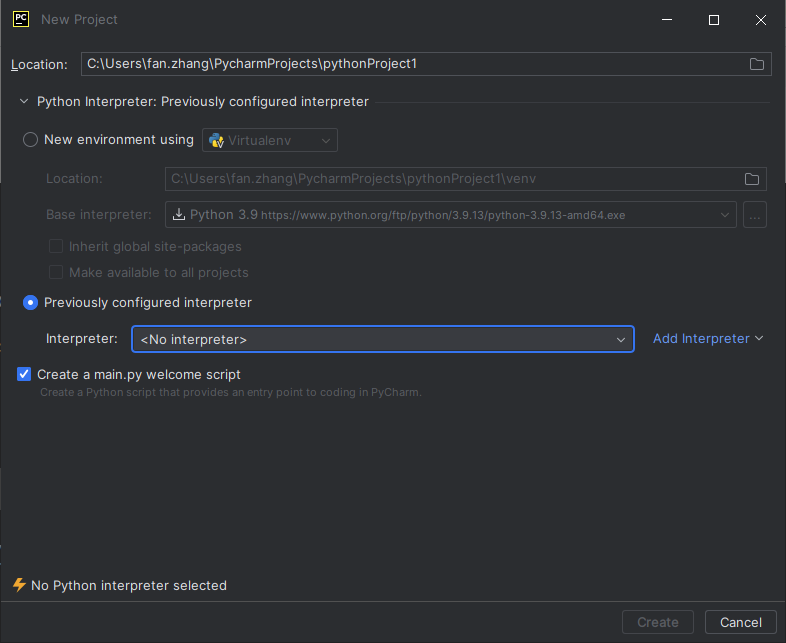Screen dimensions: 786x643
Task: Click the Base interpreter: label
Action: pyautogui.click(x=99, y=215)
